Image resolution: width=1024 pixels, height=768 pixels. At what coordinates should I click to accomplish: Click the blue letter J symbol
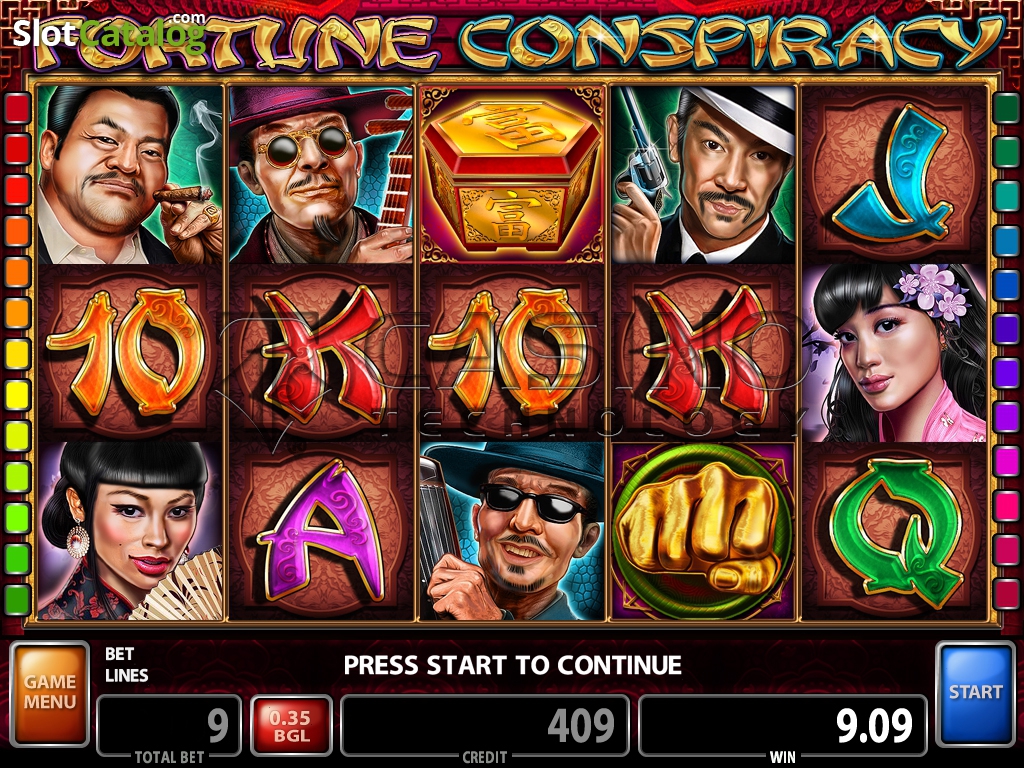[x=895, y=175]
